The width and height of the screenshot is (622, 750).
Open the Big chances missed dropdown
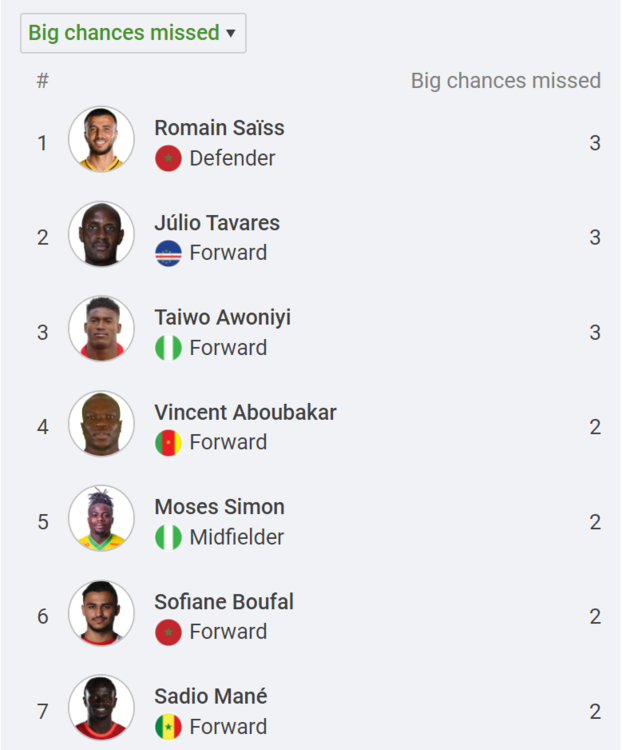click(x=133, y=33)
